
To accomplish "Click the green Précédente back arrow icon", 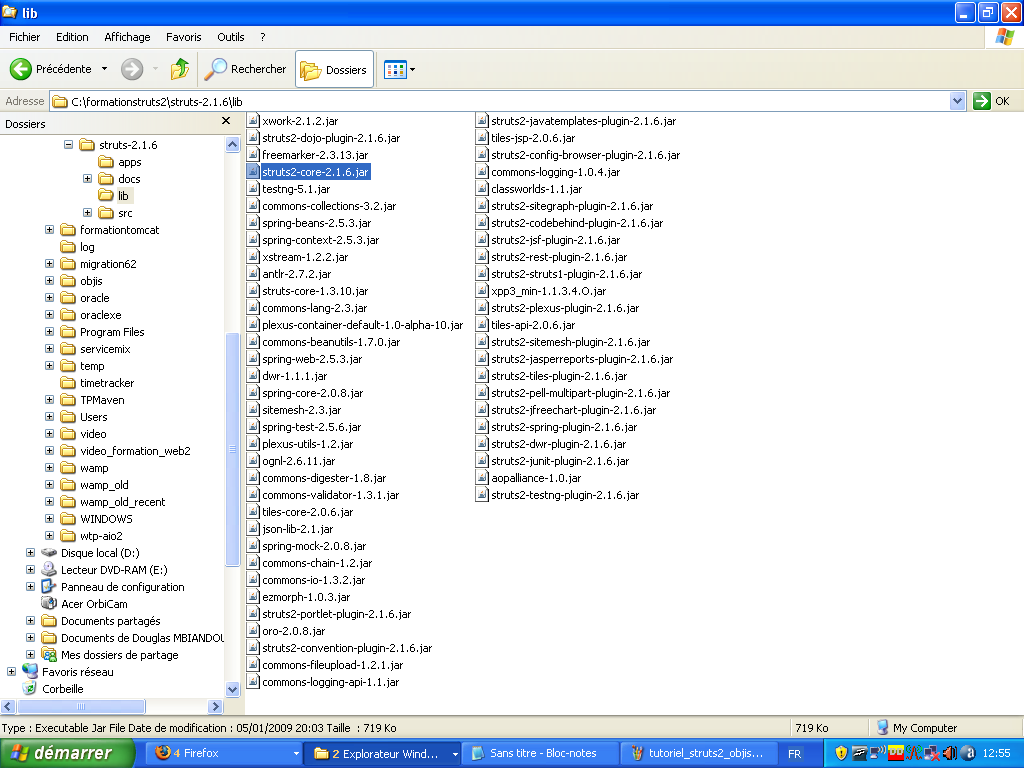I will tap(21, 69).
